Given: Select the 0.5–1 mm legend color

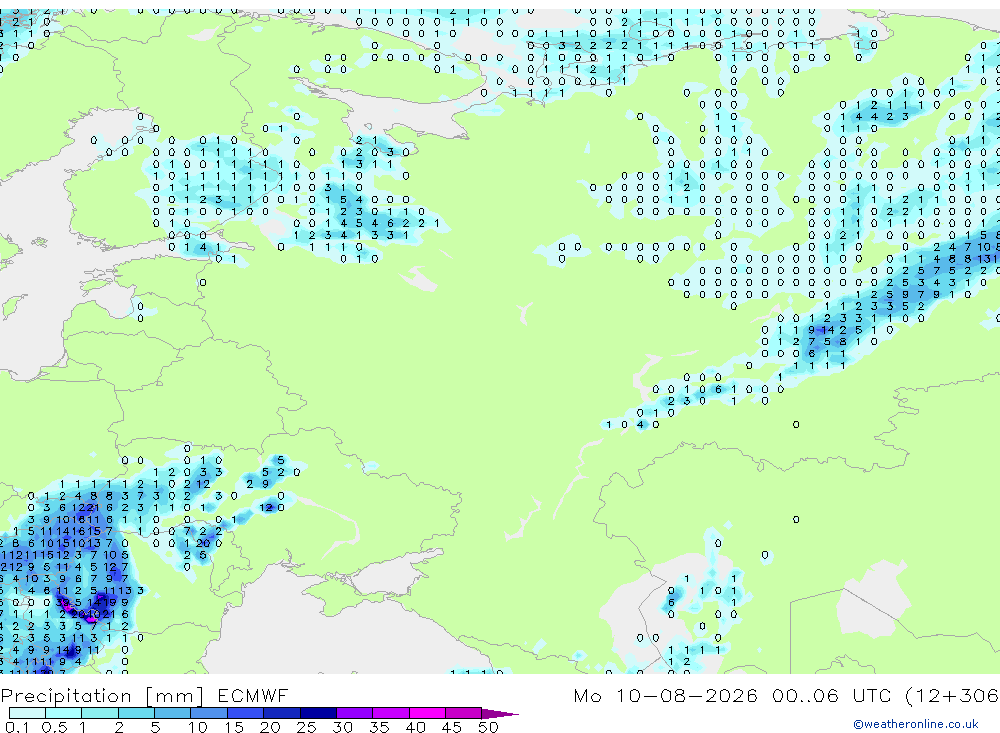Looking at the screenshot, I should (64, 713).
